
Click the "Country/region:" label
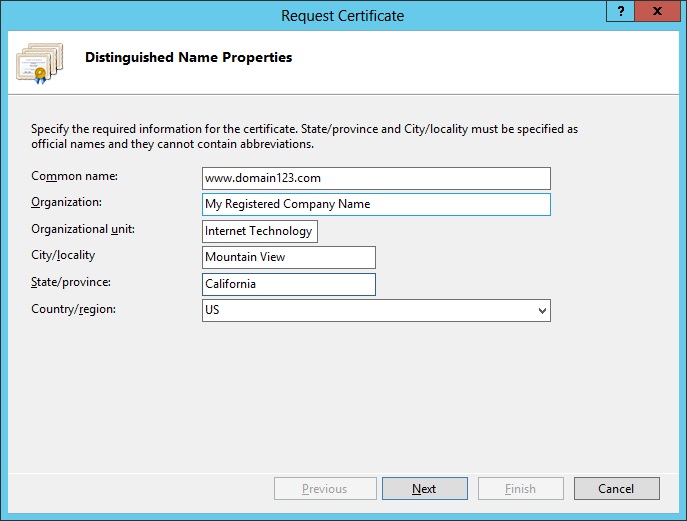coord(74,310)
